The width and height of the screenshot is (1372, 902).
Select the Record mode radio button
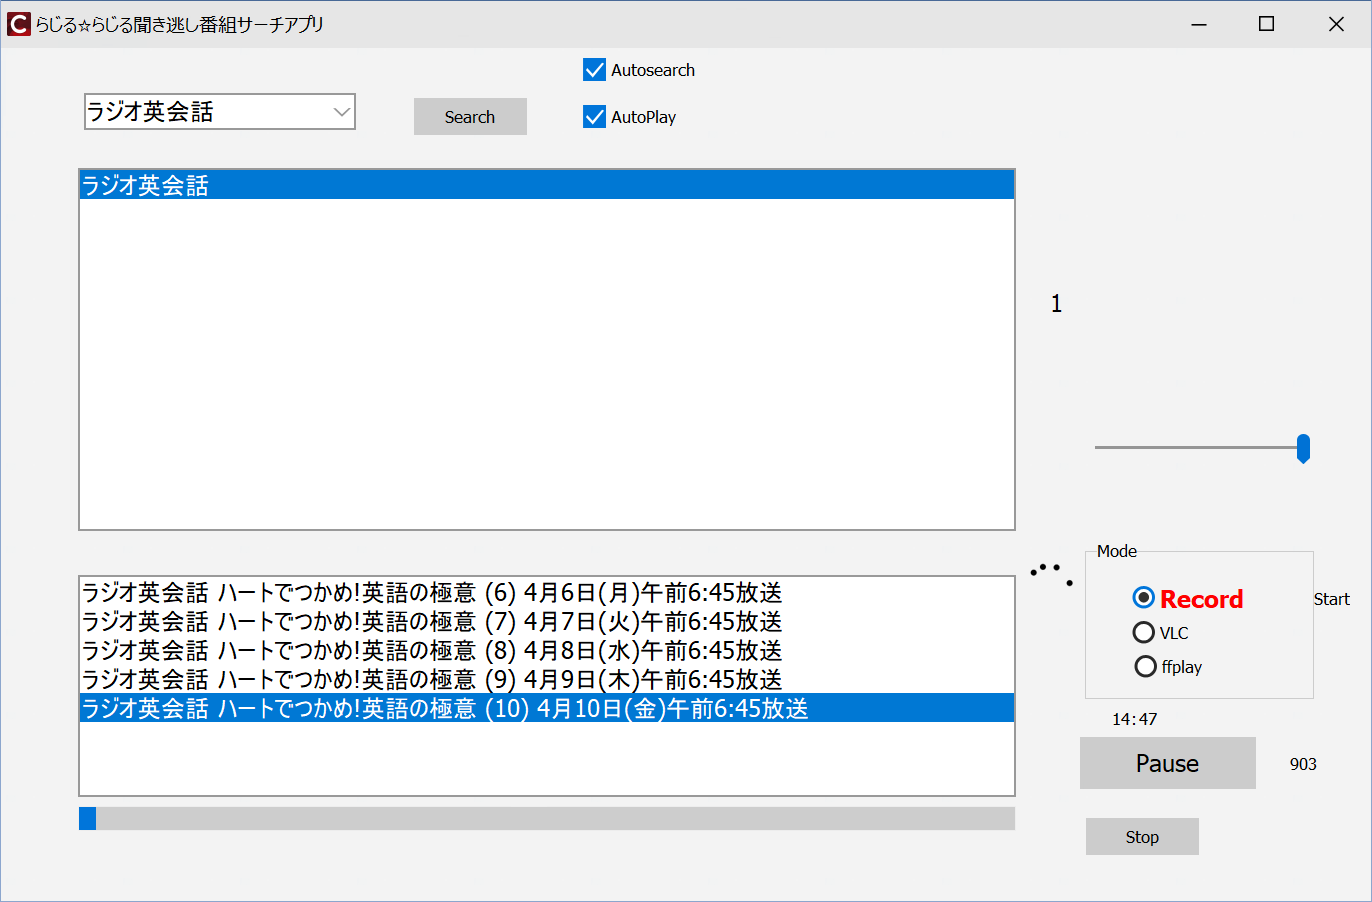coord(1144,598)
